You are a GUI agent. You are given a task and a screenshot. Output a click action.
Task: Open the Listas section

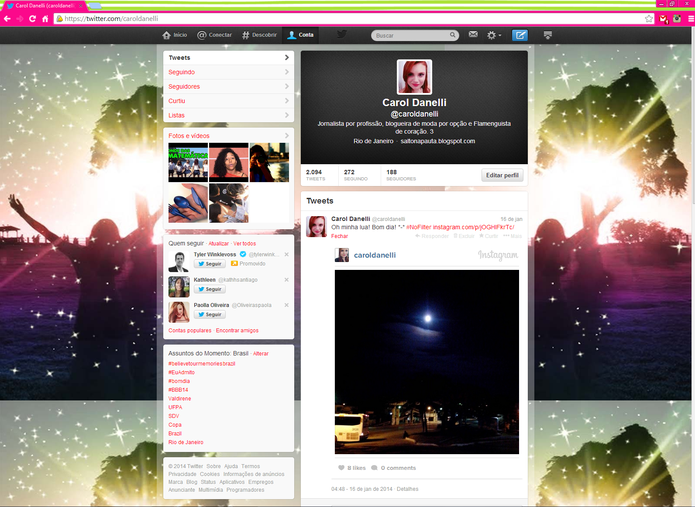(x=229, y=115)
